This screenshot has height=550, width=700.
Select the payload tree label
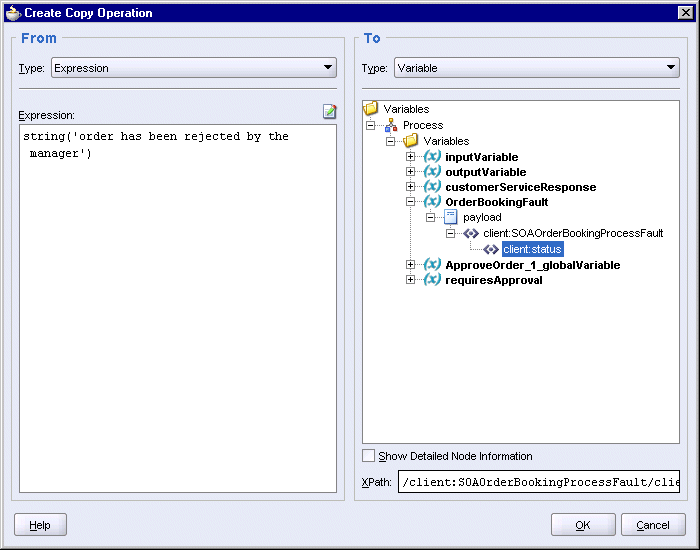click(482, 217)
